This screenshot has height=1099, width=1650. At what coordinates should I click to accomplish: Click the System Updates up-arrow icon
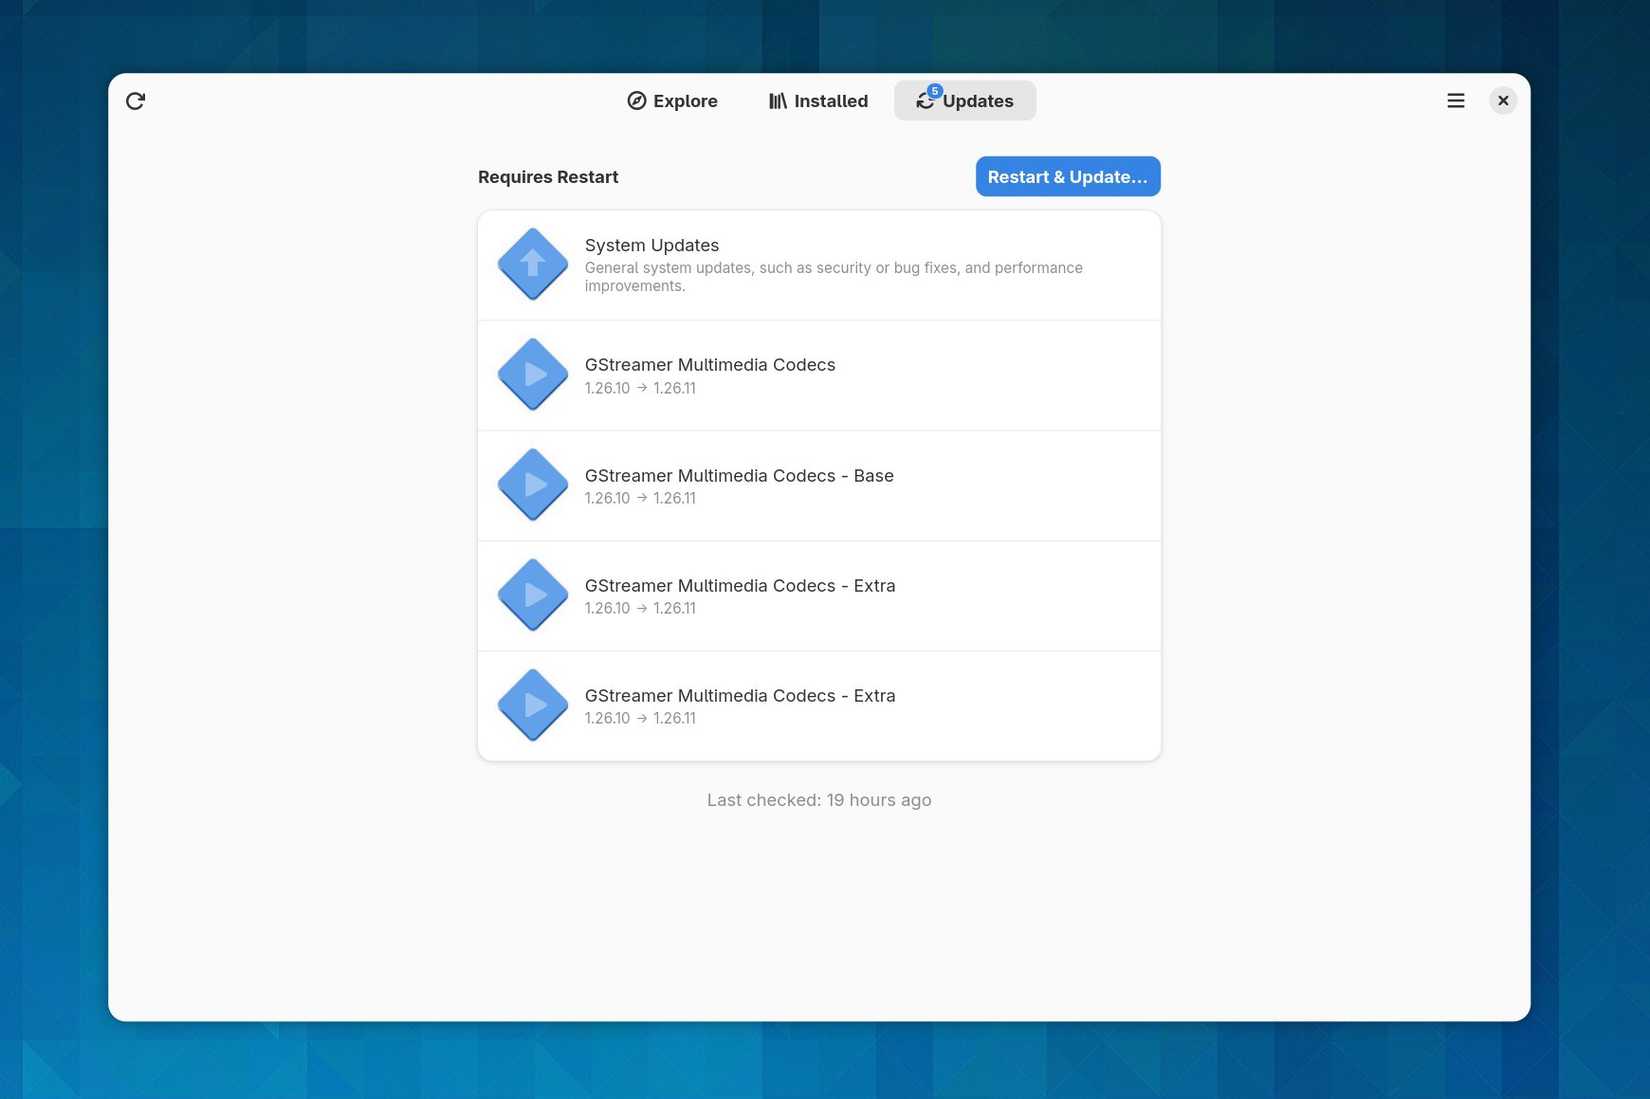click(532, 265)
